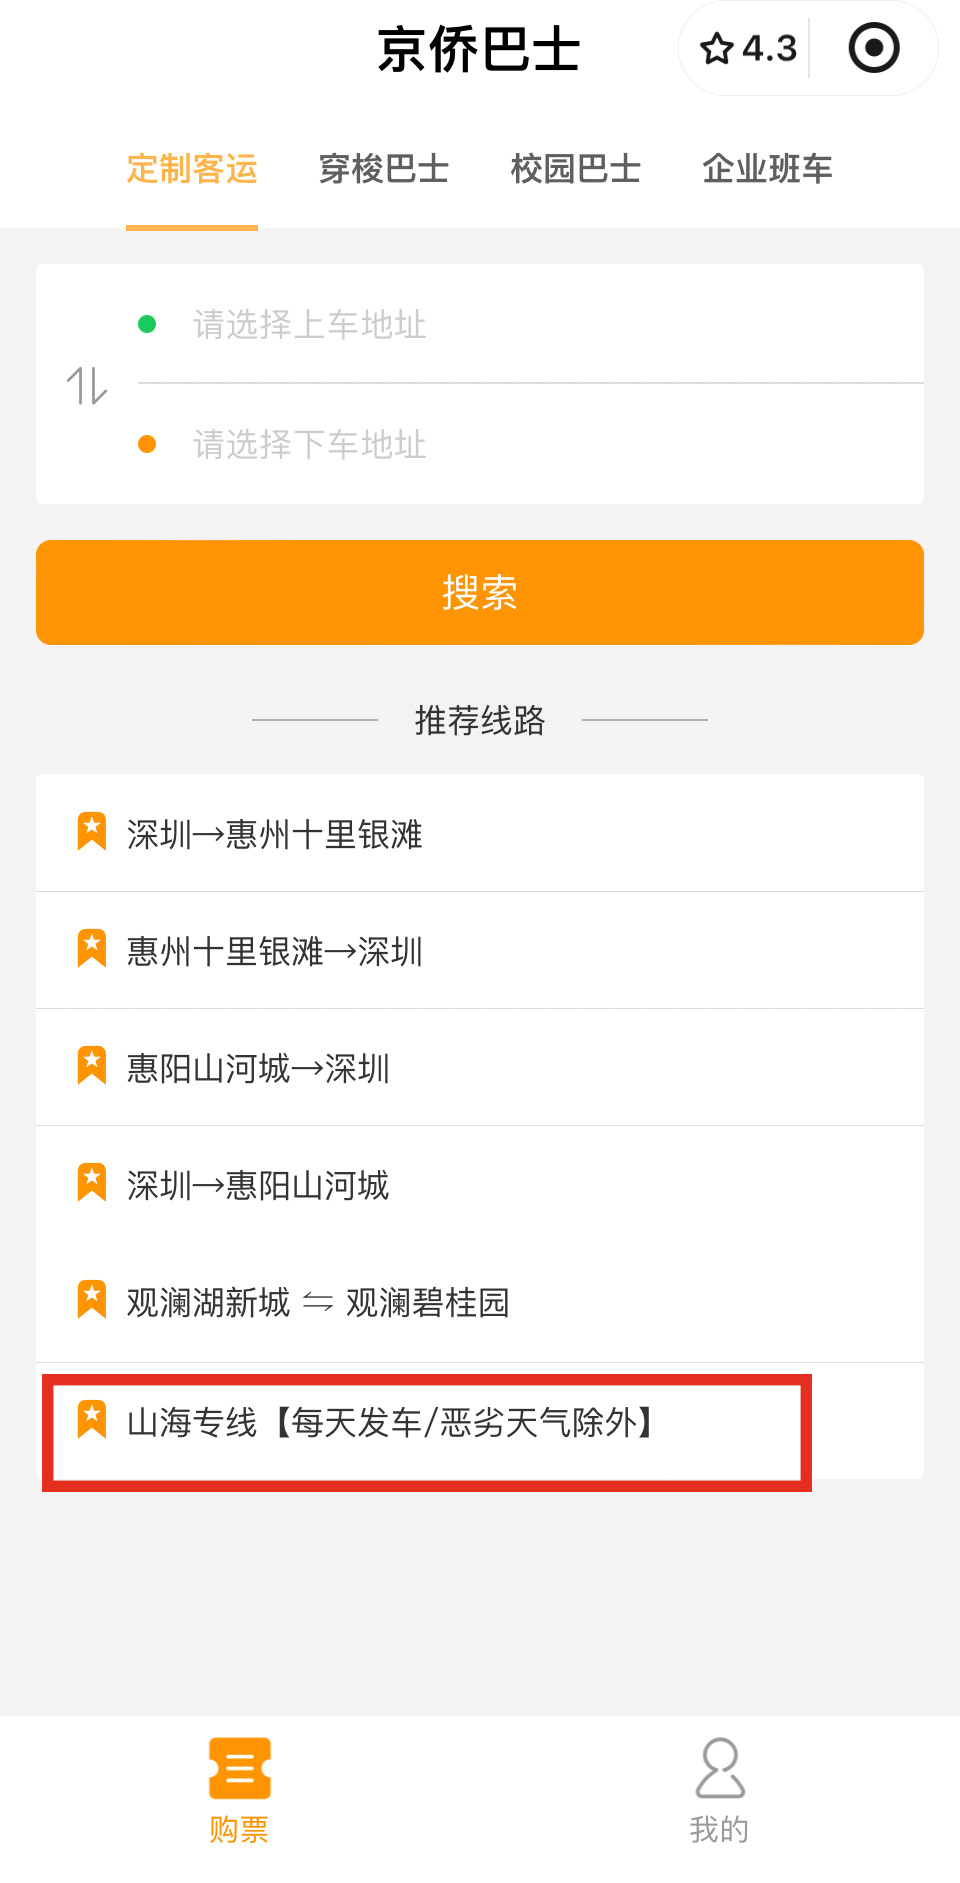Open route 惠阳山河城→深圳

(x=480, y=1067)
